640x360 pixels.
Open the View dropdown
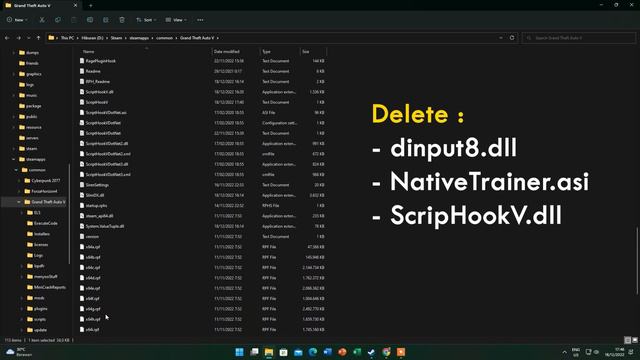(x=176, y=20)
